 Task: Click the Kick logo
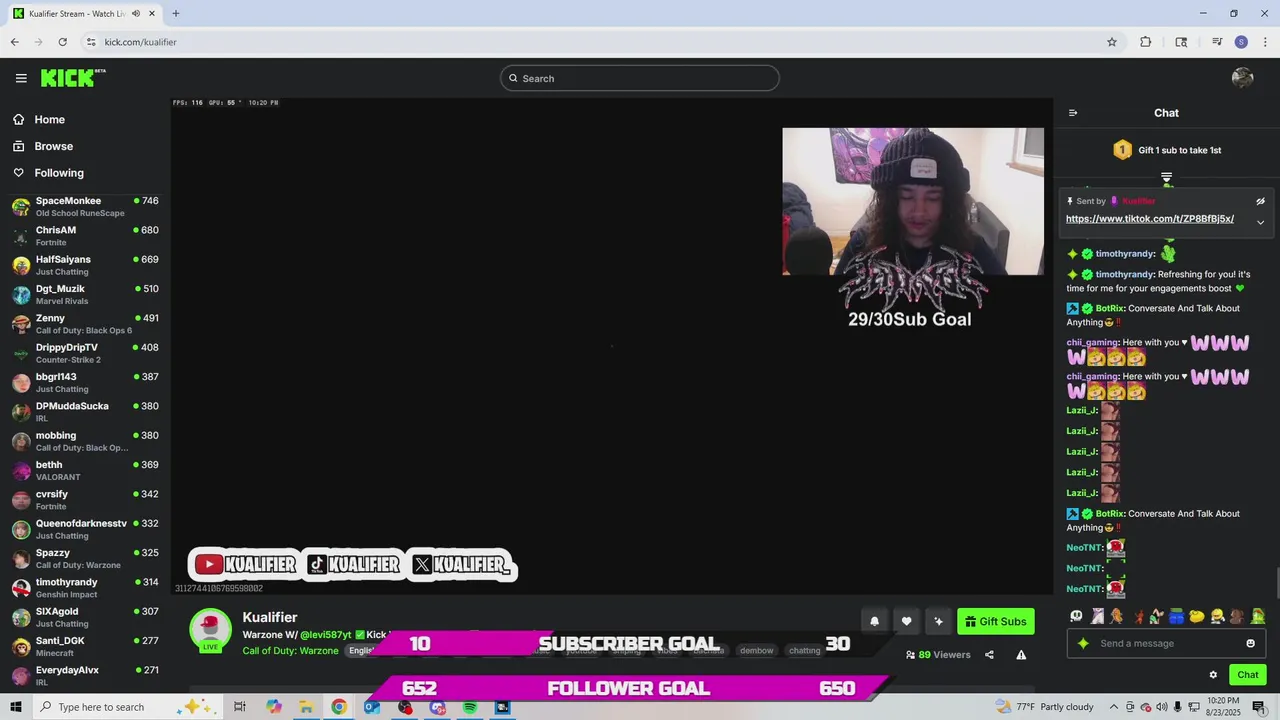click(x=72, y=78)
